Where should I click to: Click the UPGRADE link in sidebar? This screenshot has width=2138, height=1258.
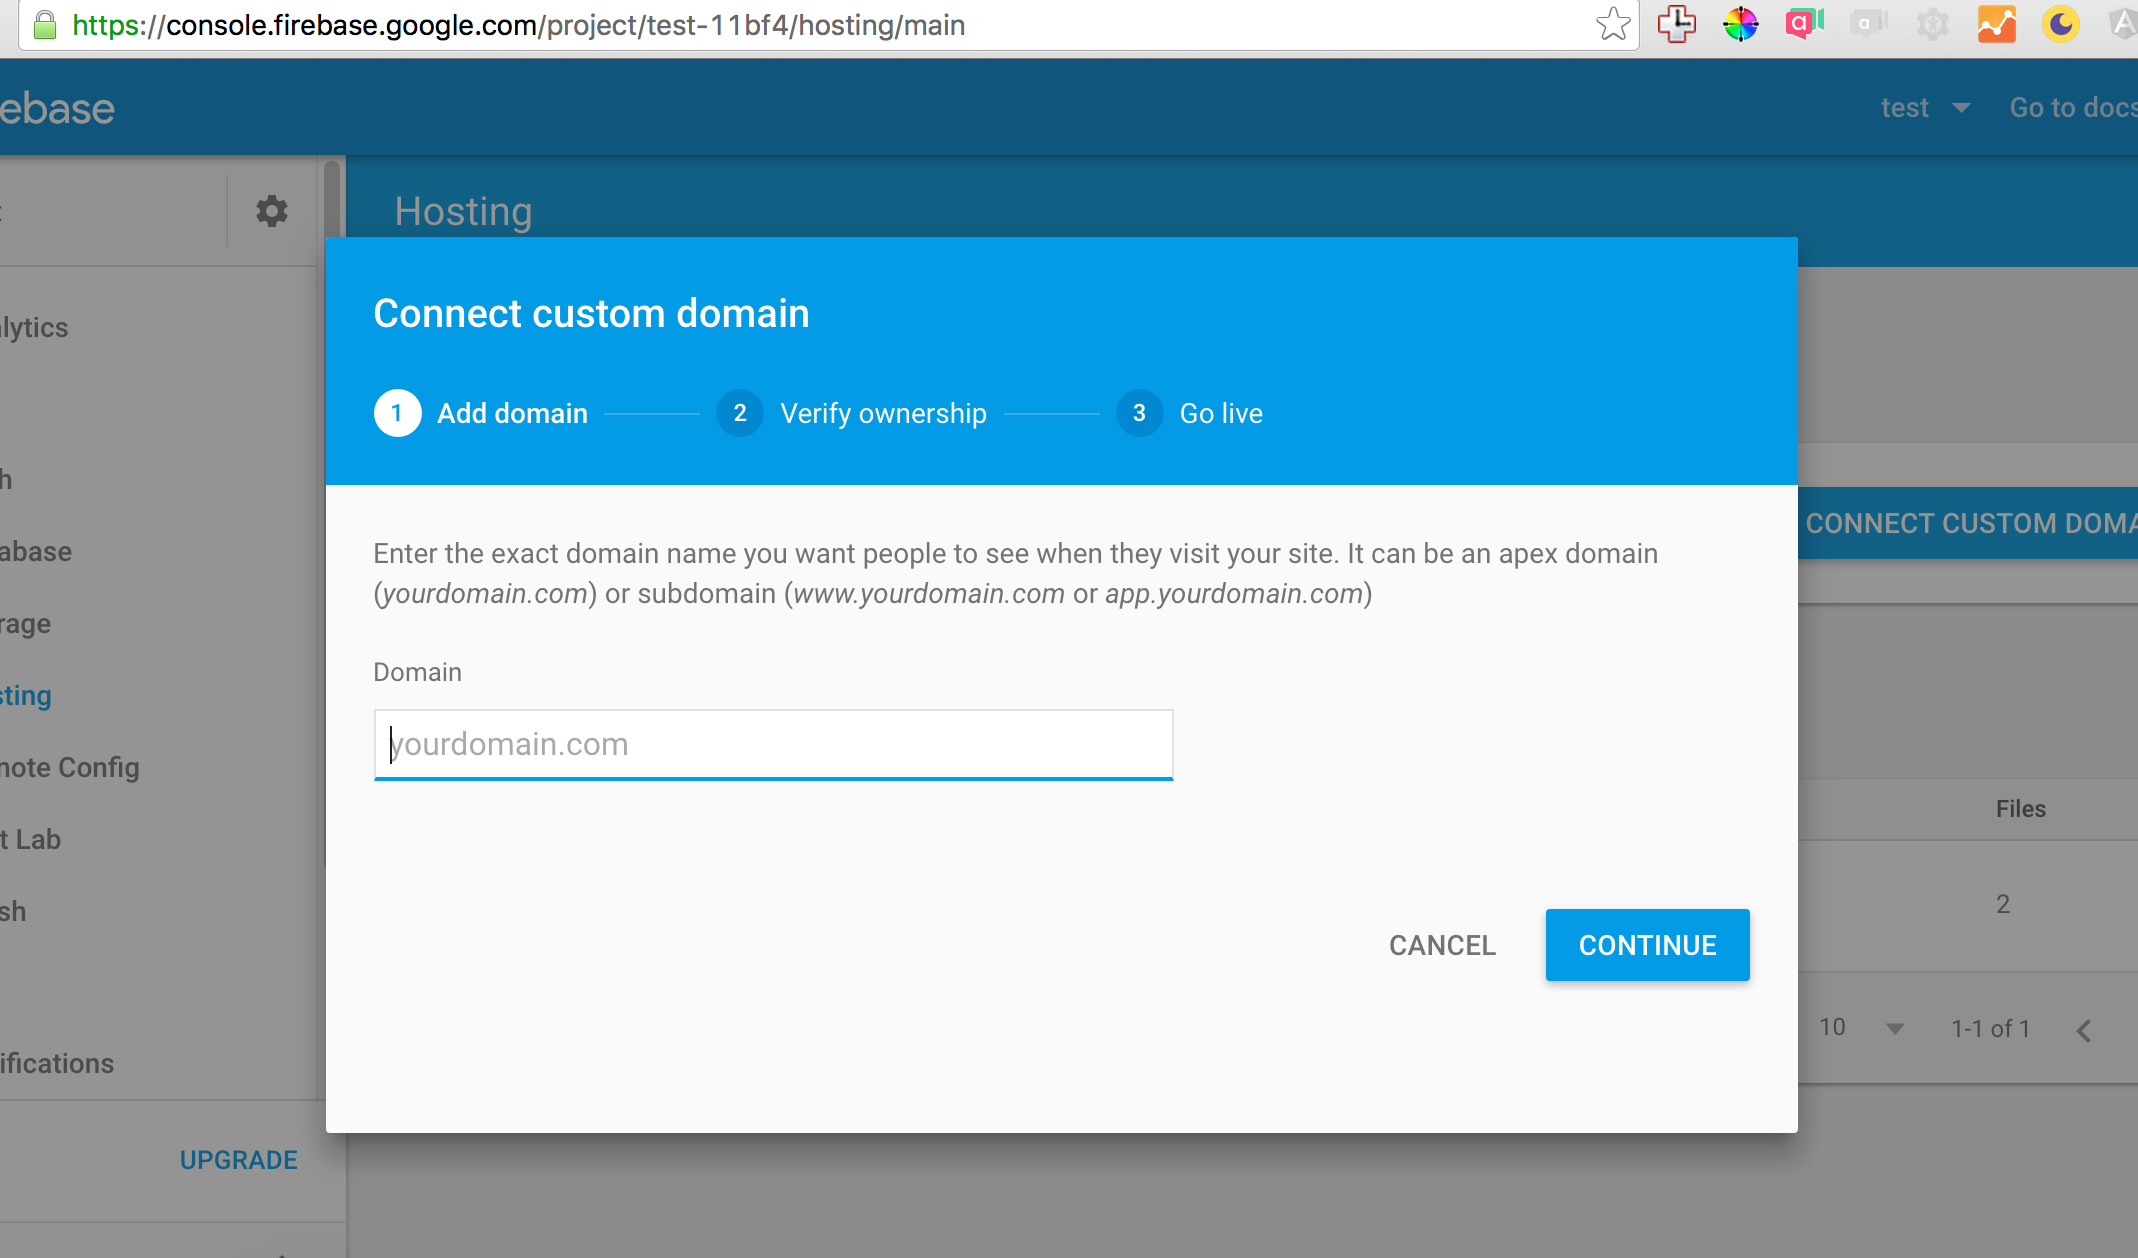pos(238,1160)
